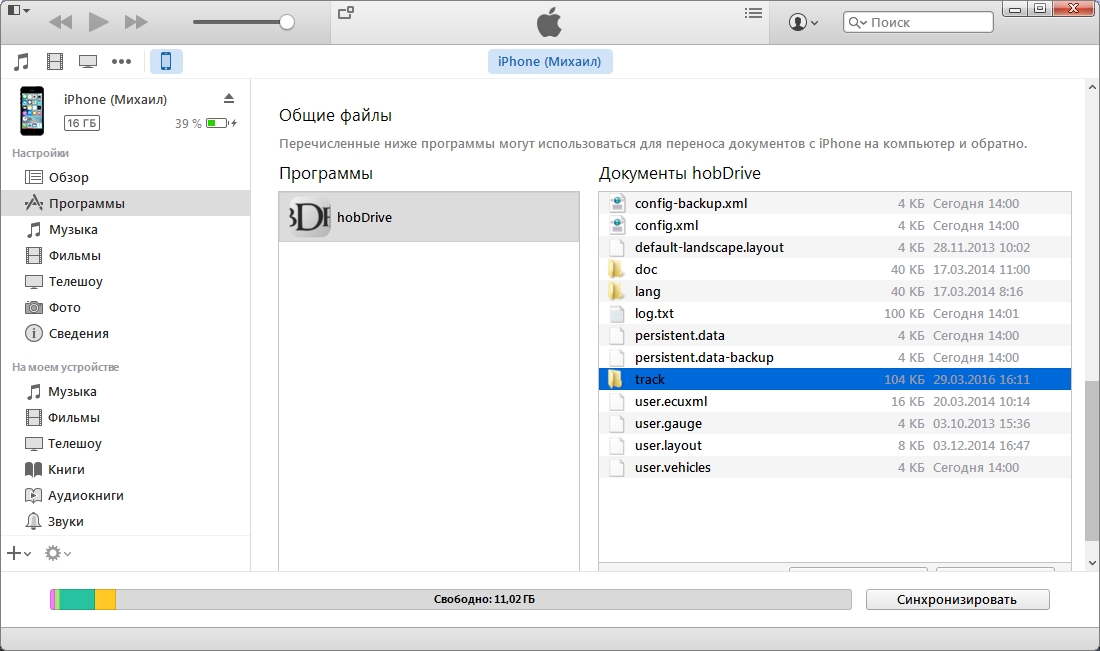This screenshot has height=651, width=1100.
Task: Select user.vehicles file
Action: [x=835, y=467]
